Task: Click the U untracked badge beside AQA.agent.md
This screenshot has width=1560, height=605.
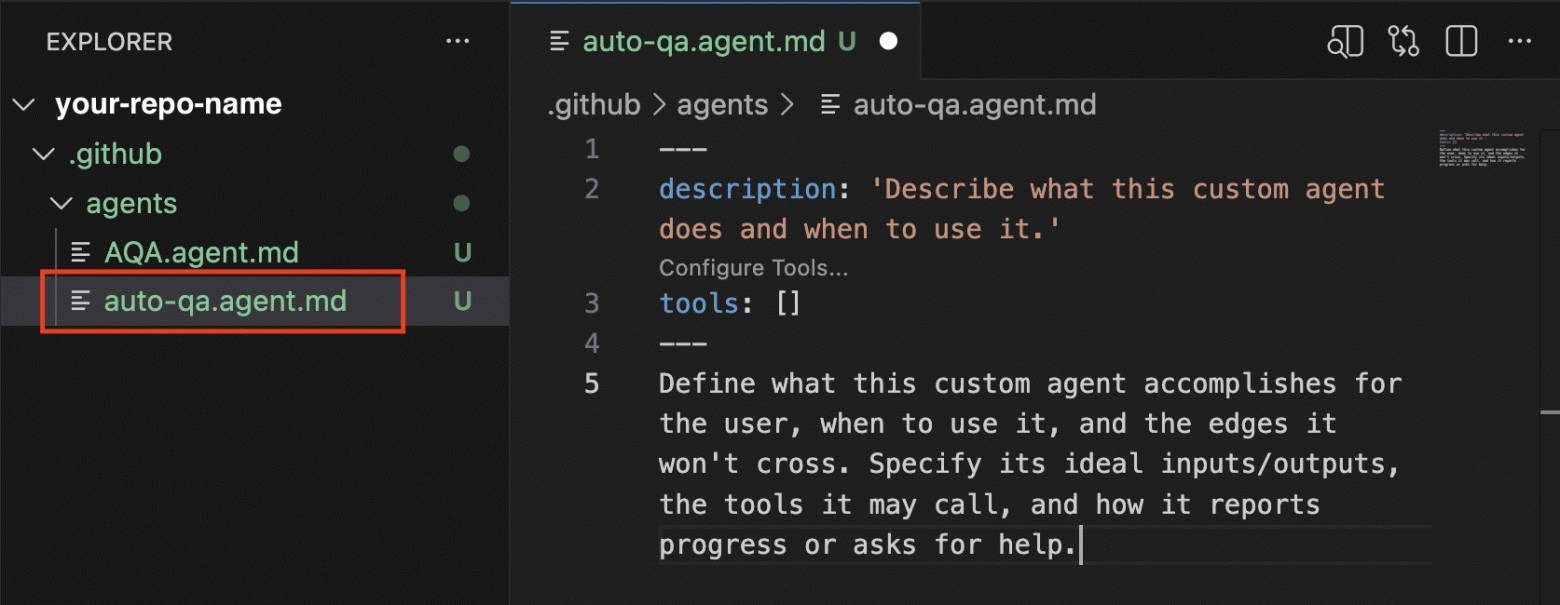Action: tap(461, 252)
